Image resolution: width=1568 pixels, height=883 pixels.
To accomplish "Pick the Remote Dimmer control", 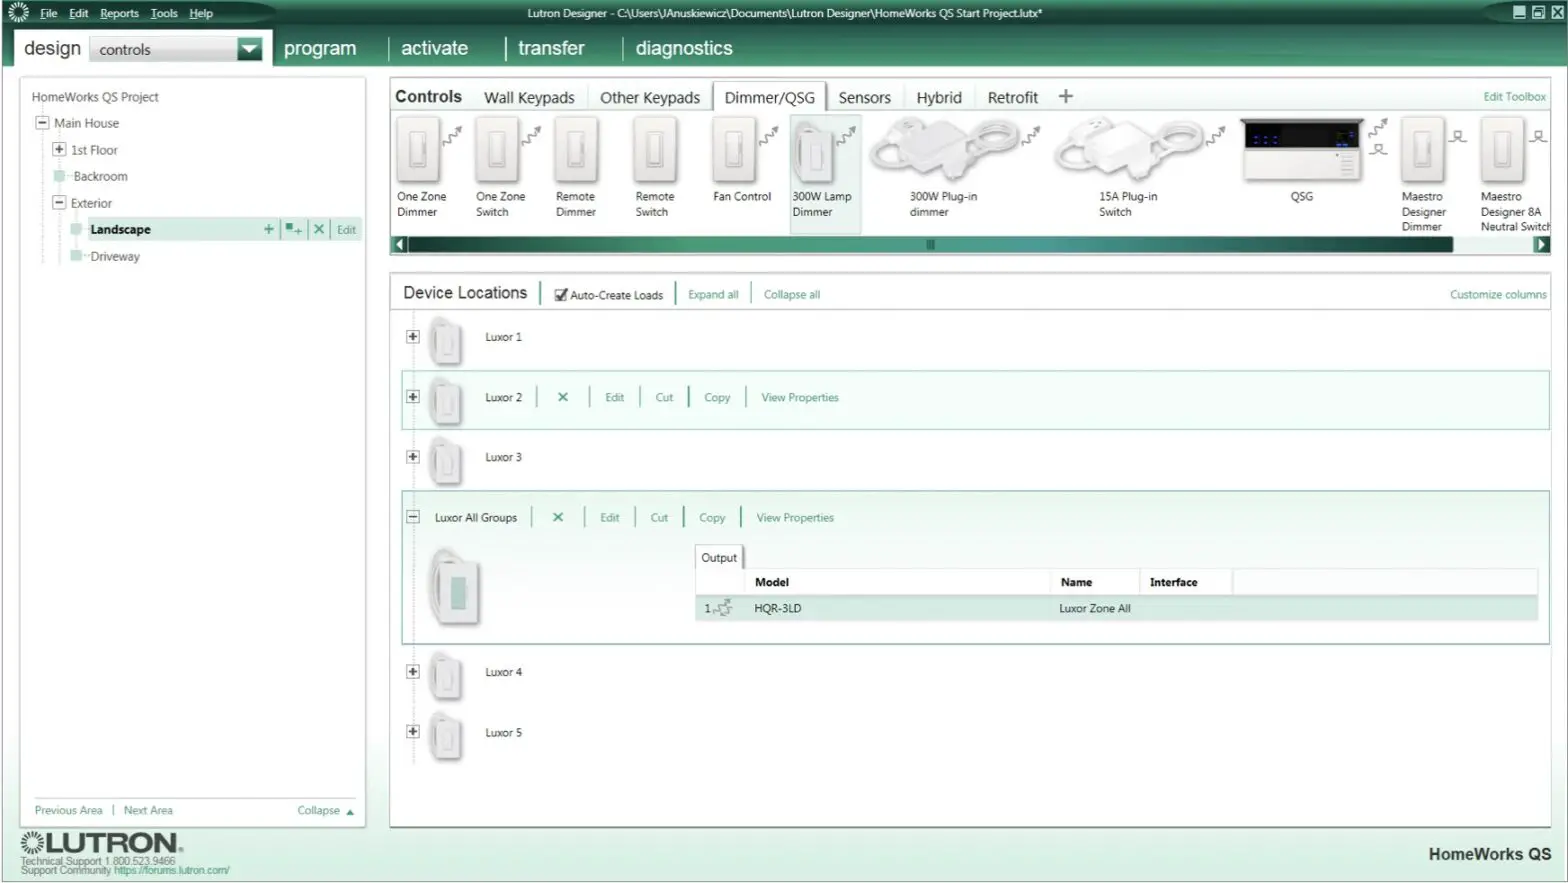I will [575, 166].
